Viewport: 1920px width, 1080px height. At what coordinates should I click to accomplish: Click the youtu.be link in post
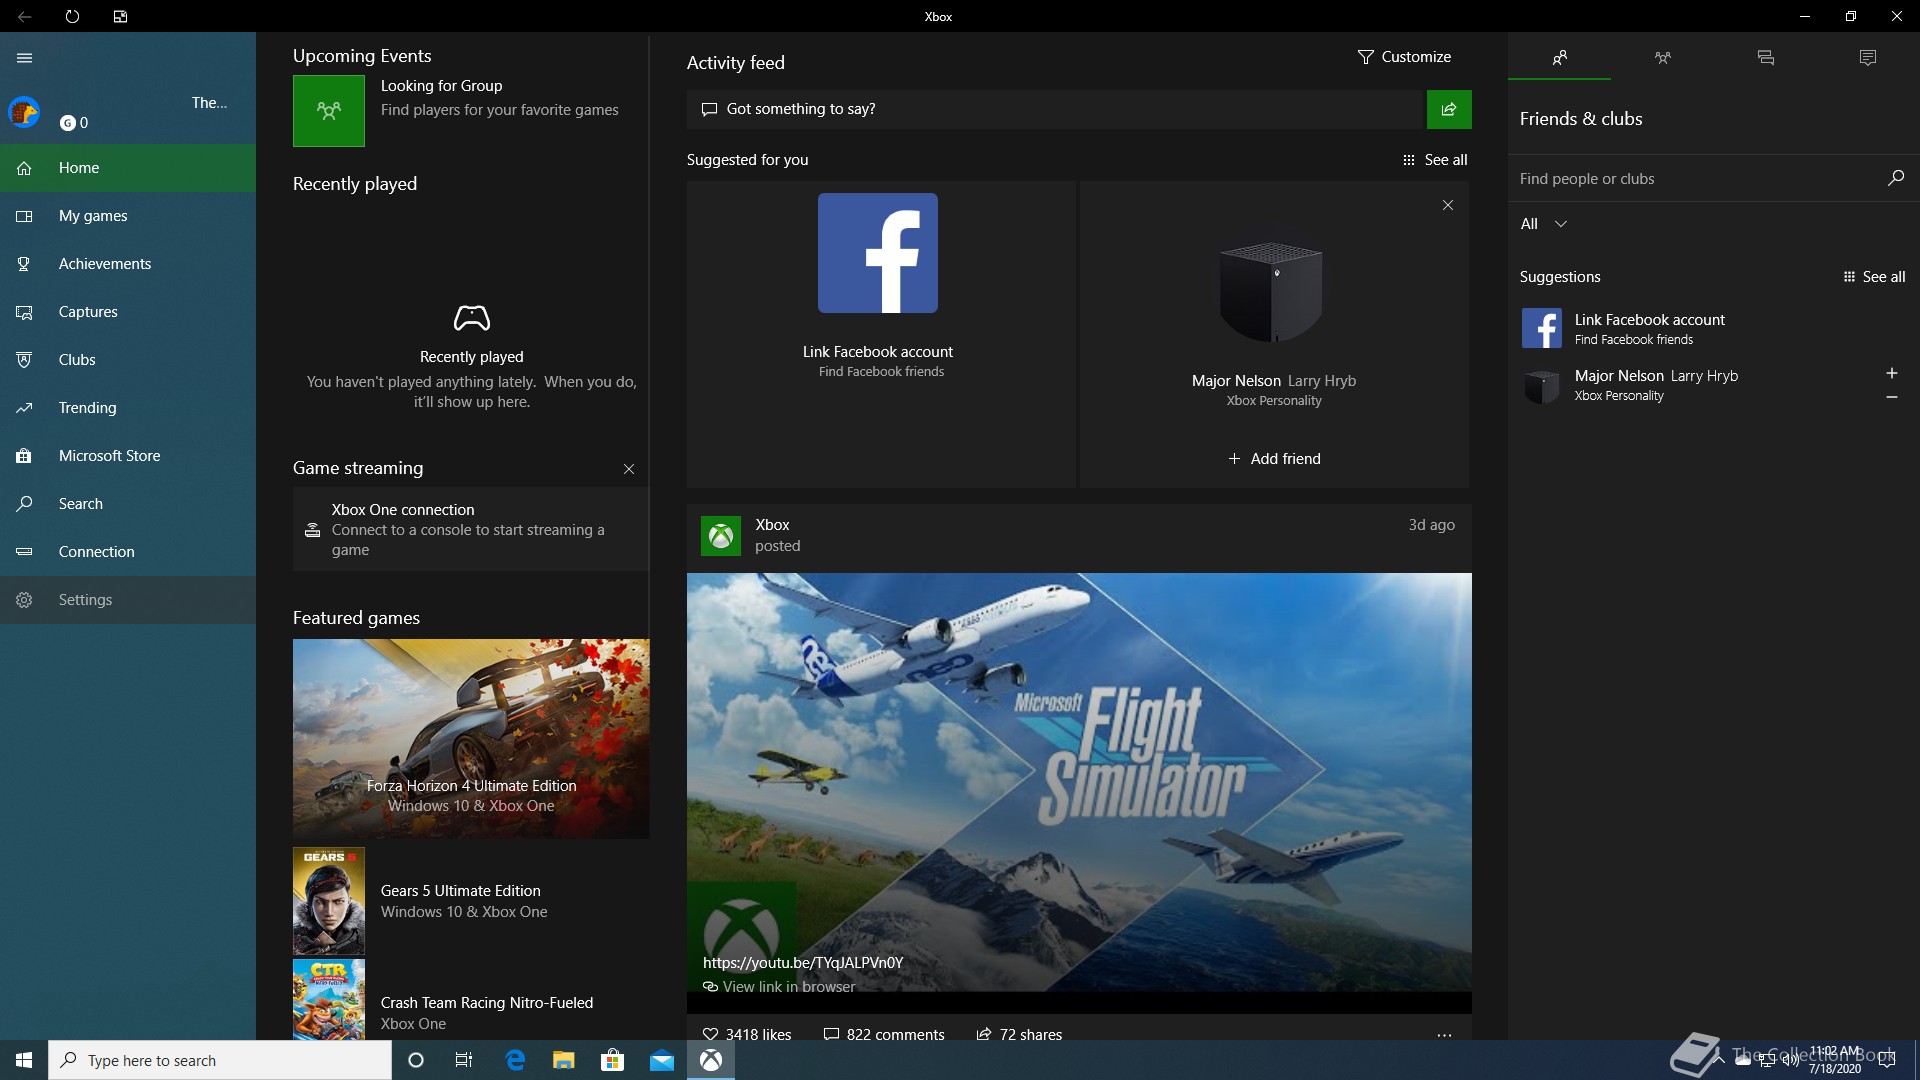coord(803,963)
